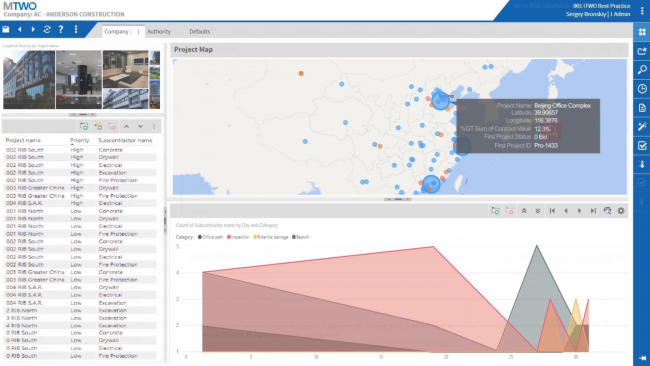This screenshot has height=366, width=650.
Task: Add sub-record in project list toolbar
Action: pos(98,126)
